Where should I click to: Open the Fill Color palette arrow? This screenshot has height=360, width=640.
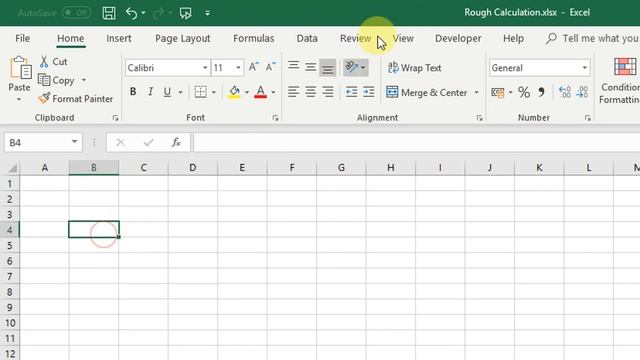pyautogui.click(x=247, y=92)
